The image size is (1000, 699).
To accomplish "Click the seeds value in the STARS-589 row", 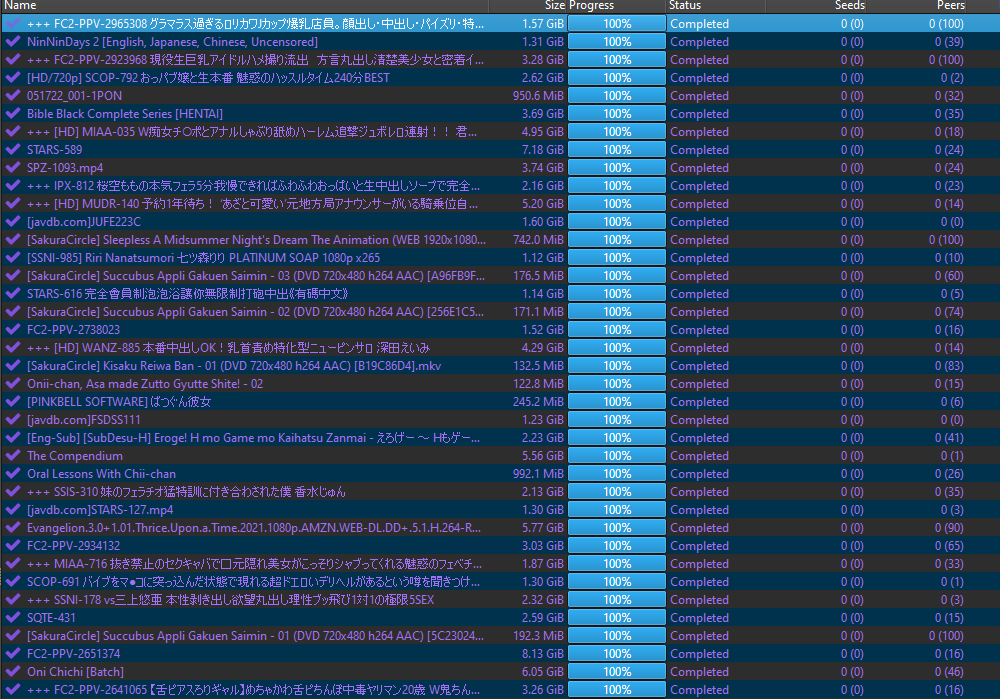I will click(x=852, y=150).
